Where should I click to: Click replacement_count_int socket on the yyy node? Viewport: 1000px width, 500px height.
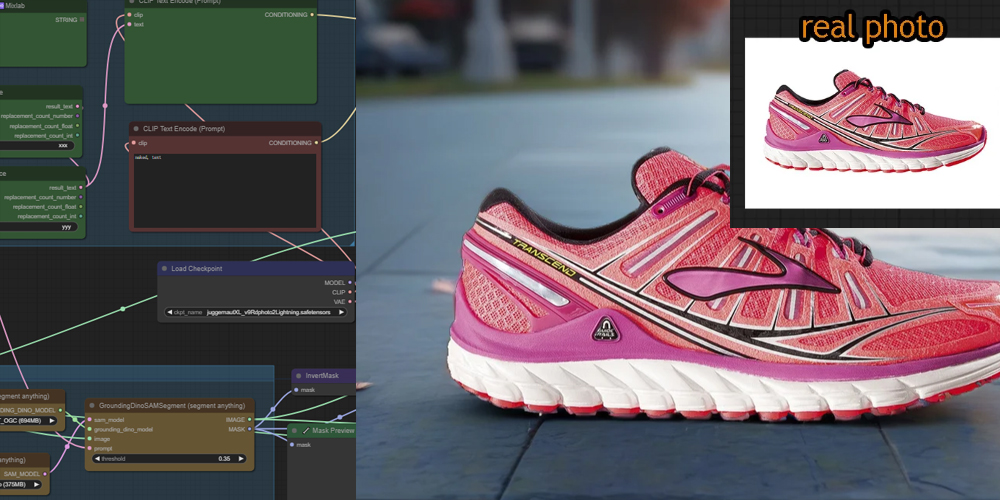click(x=81, y=216)
